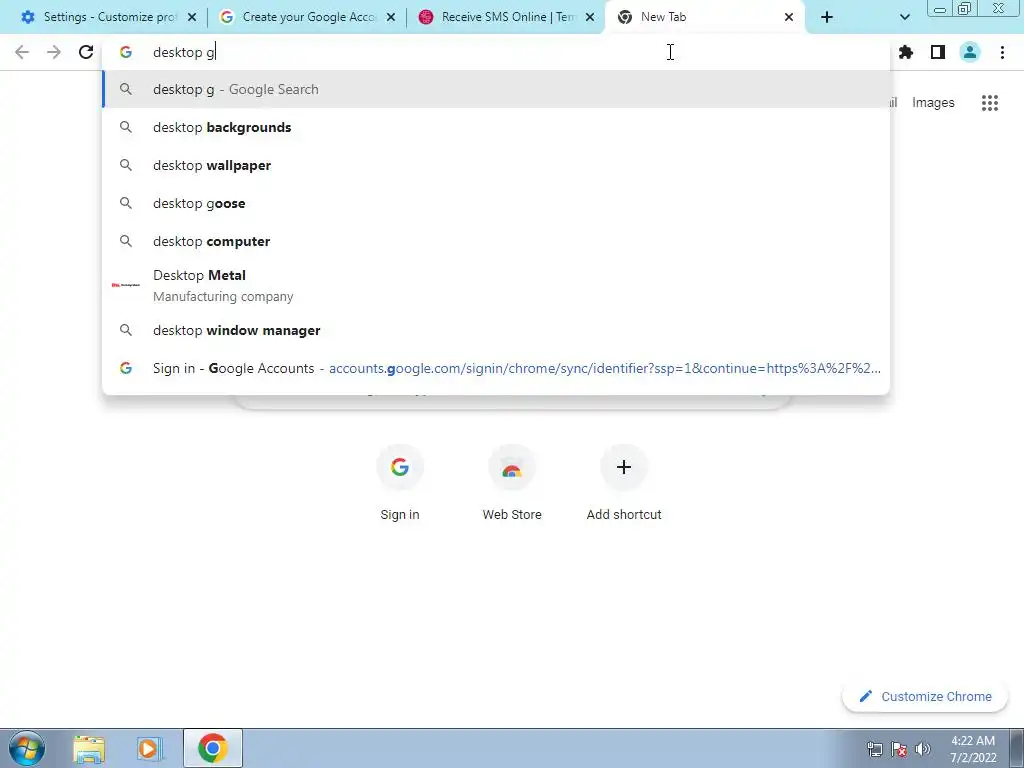The height and width of the screenshot is (768, 1024).
Task: Open the volume speaker tray icon
Action: coord(923,749)
